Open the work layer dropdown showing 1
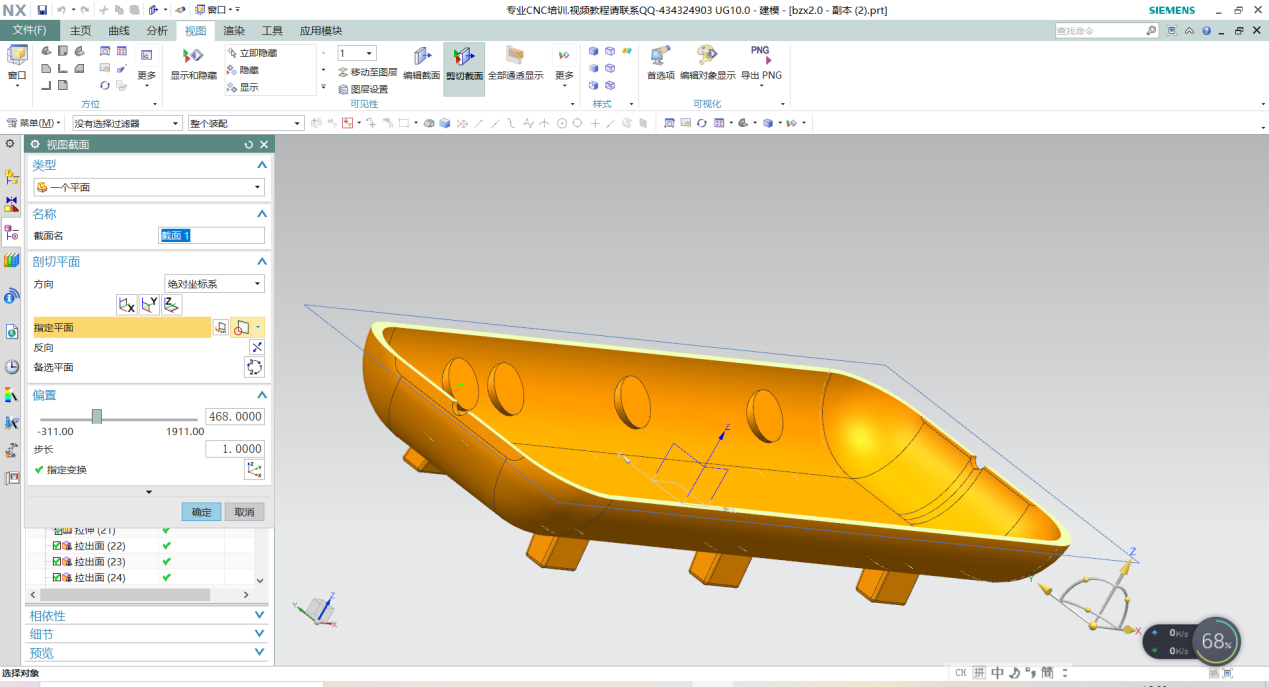Viewport: 1269px width, 687px height. tap(357, 53)
